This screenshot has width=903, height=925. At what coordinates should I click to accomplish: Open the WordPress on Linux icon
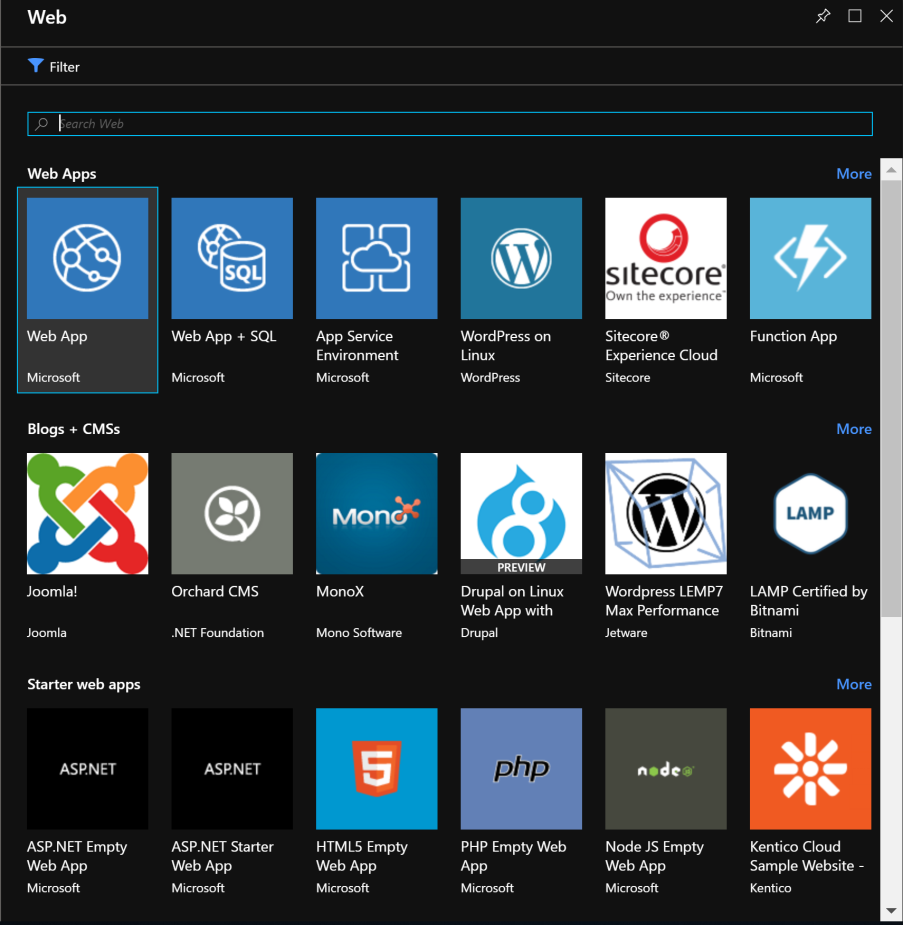pyautogui.click(x=521, y=258)
